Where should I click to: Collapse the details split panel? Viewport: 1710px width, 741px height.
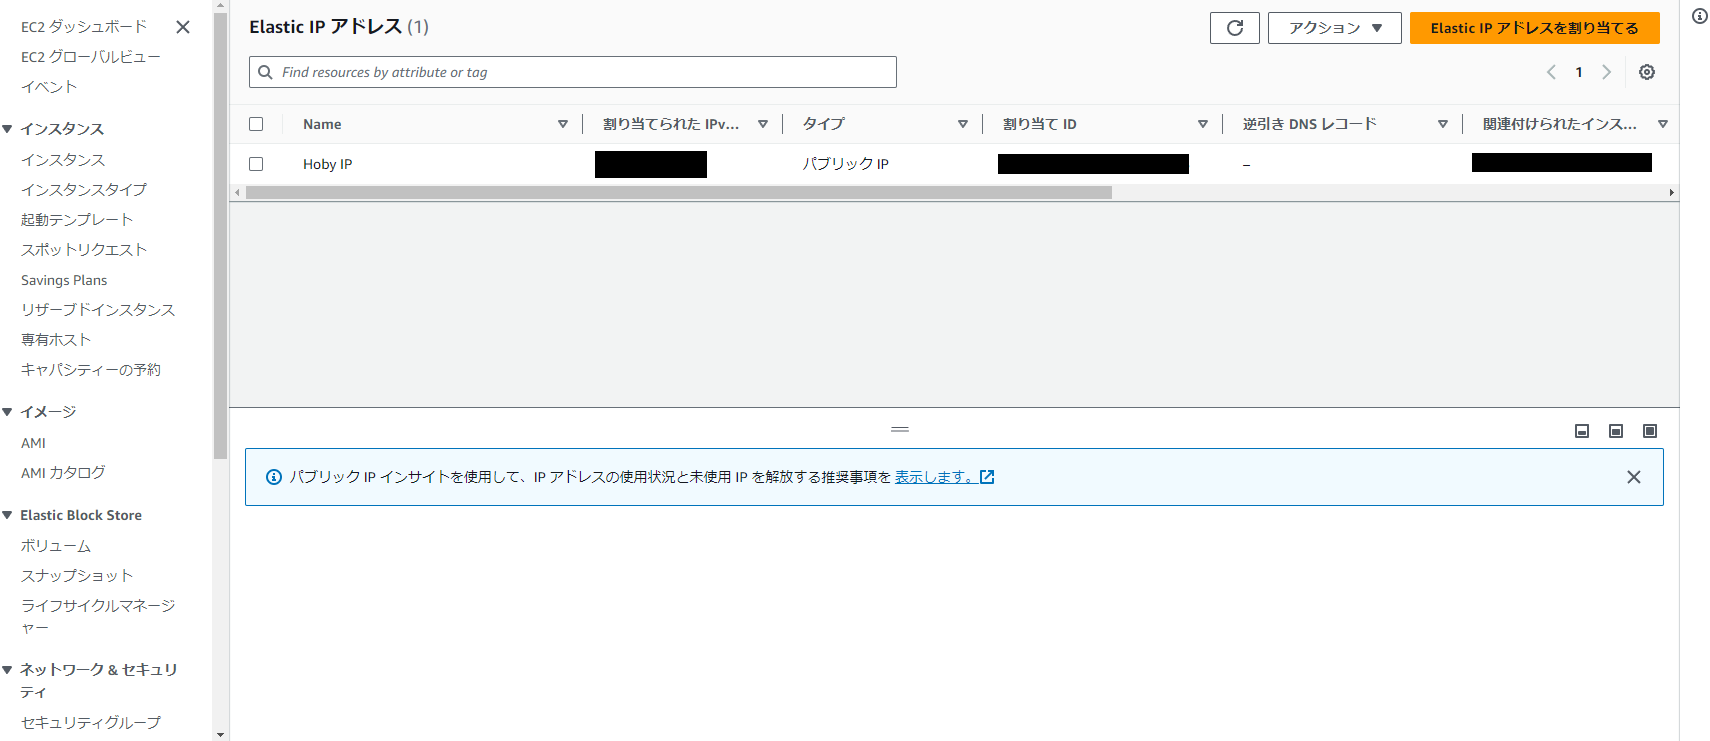tap(1582, 431)
